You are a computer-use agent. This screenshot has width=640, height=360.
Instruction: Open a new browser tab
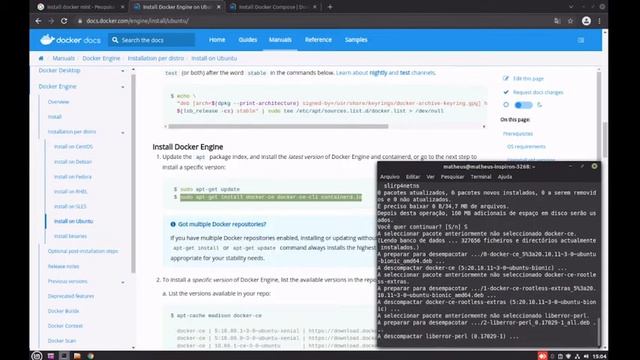pyautogui.click(x=330, y=7)
